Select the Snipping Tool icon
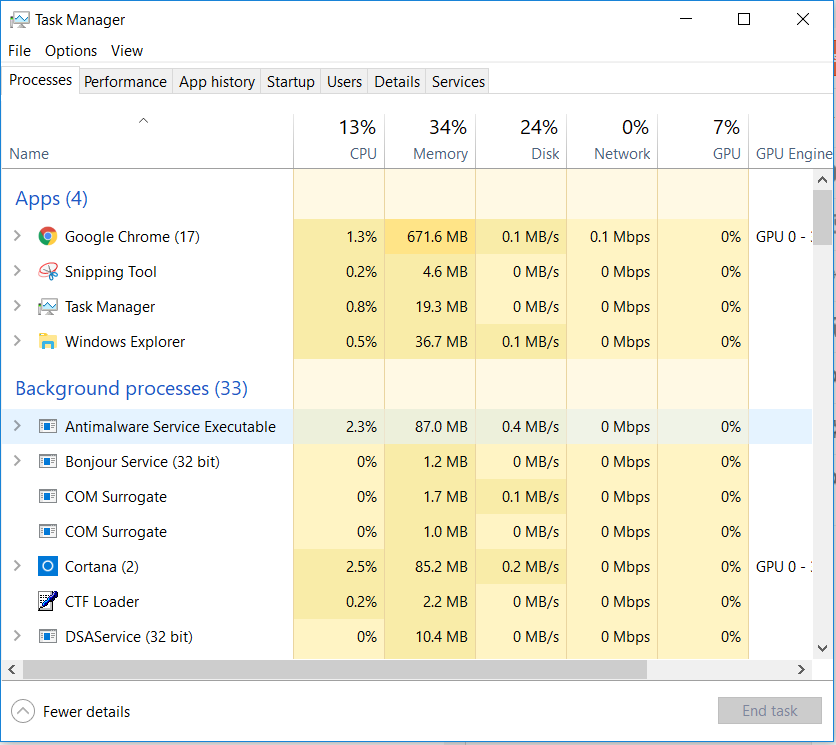Viewport: 836px width, 745px height. tap(47, 271)
